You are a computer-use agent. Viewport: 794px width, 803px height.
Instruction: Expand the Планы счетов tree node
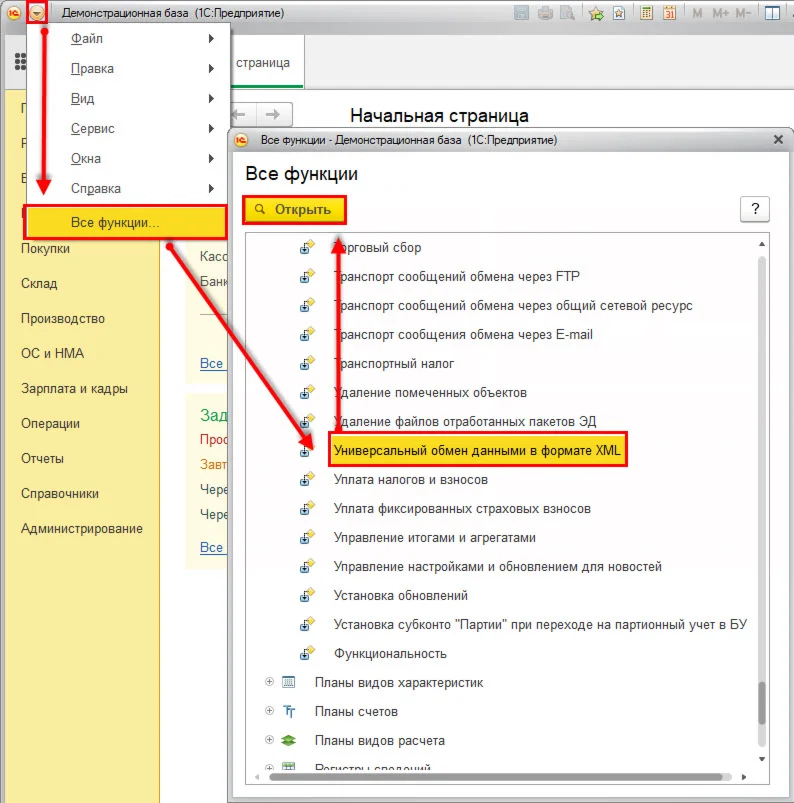tap(269, 711)
